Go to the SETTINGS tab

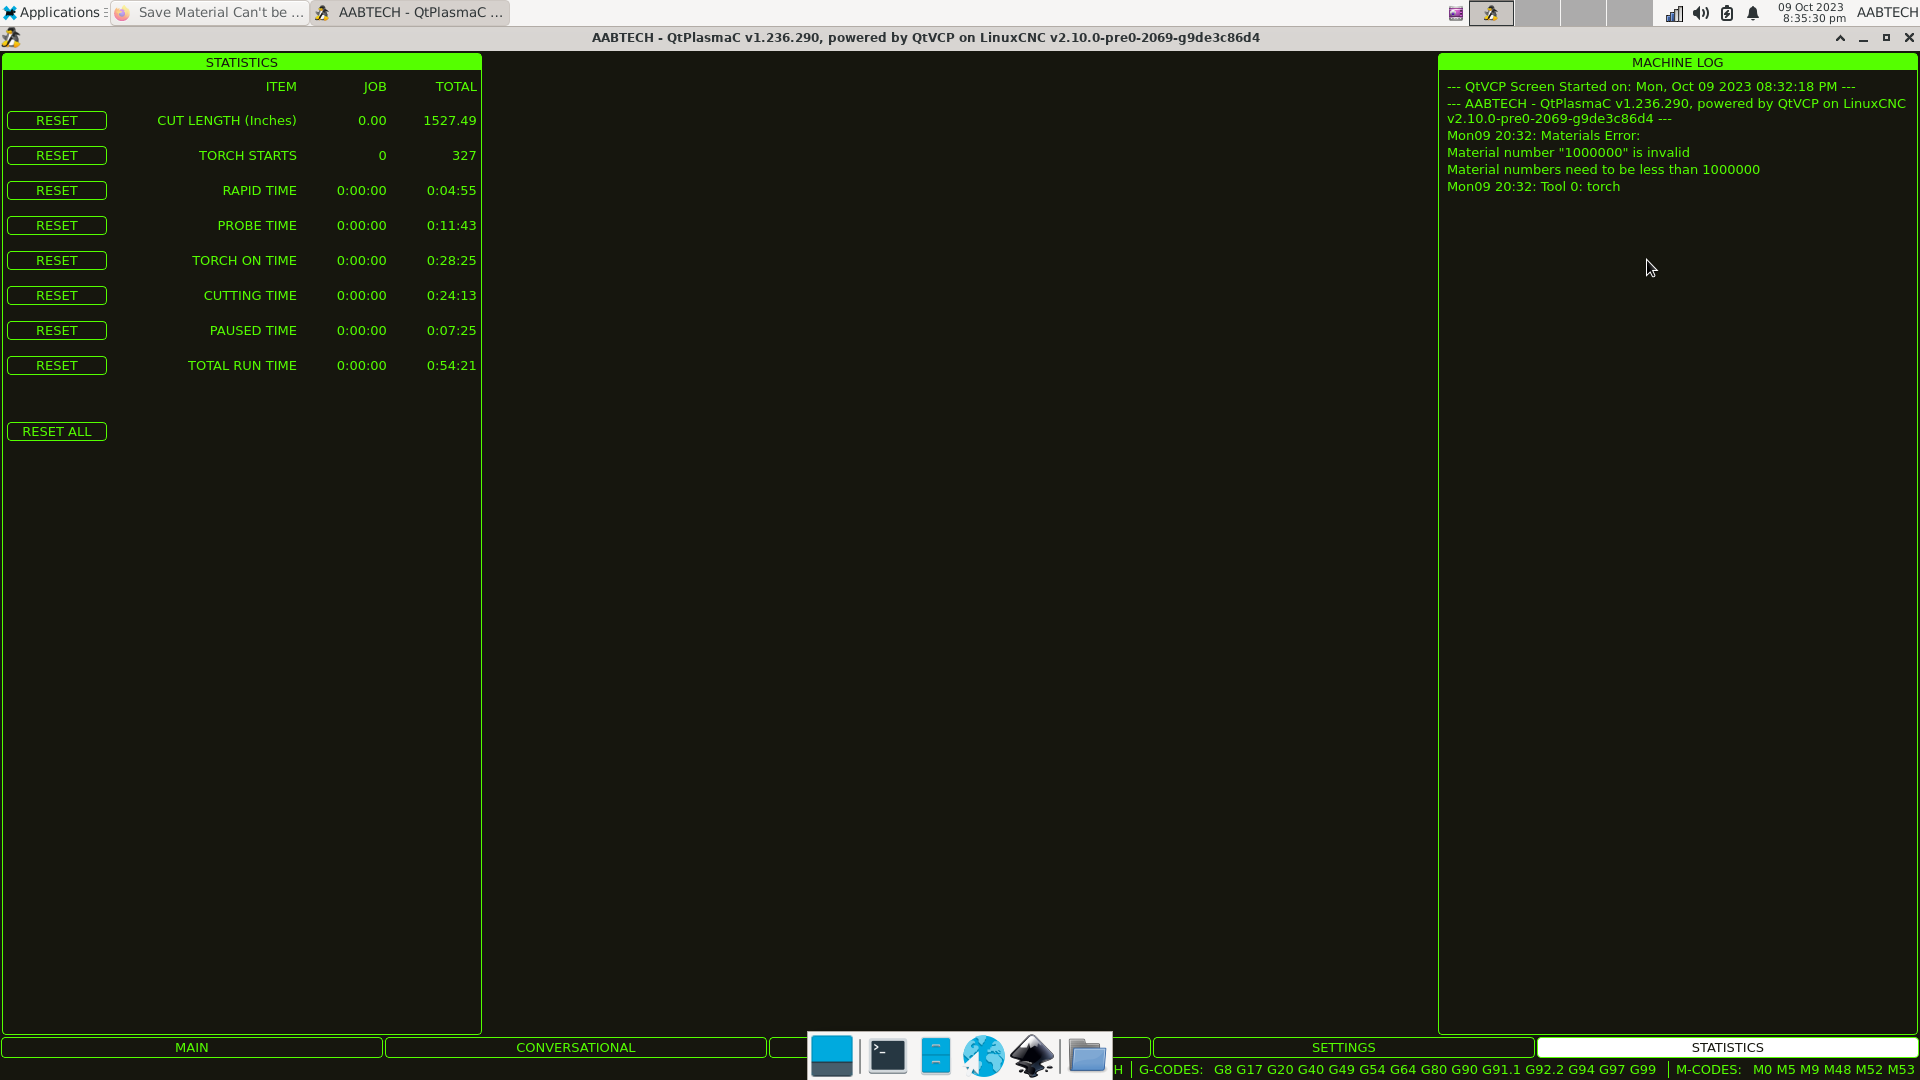[x=1344, y=1048]
